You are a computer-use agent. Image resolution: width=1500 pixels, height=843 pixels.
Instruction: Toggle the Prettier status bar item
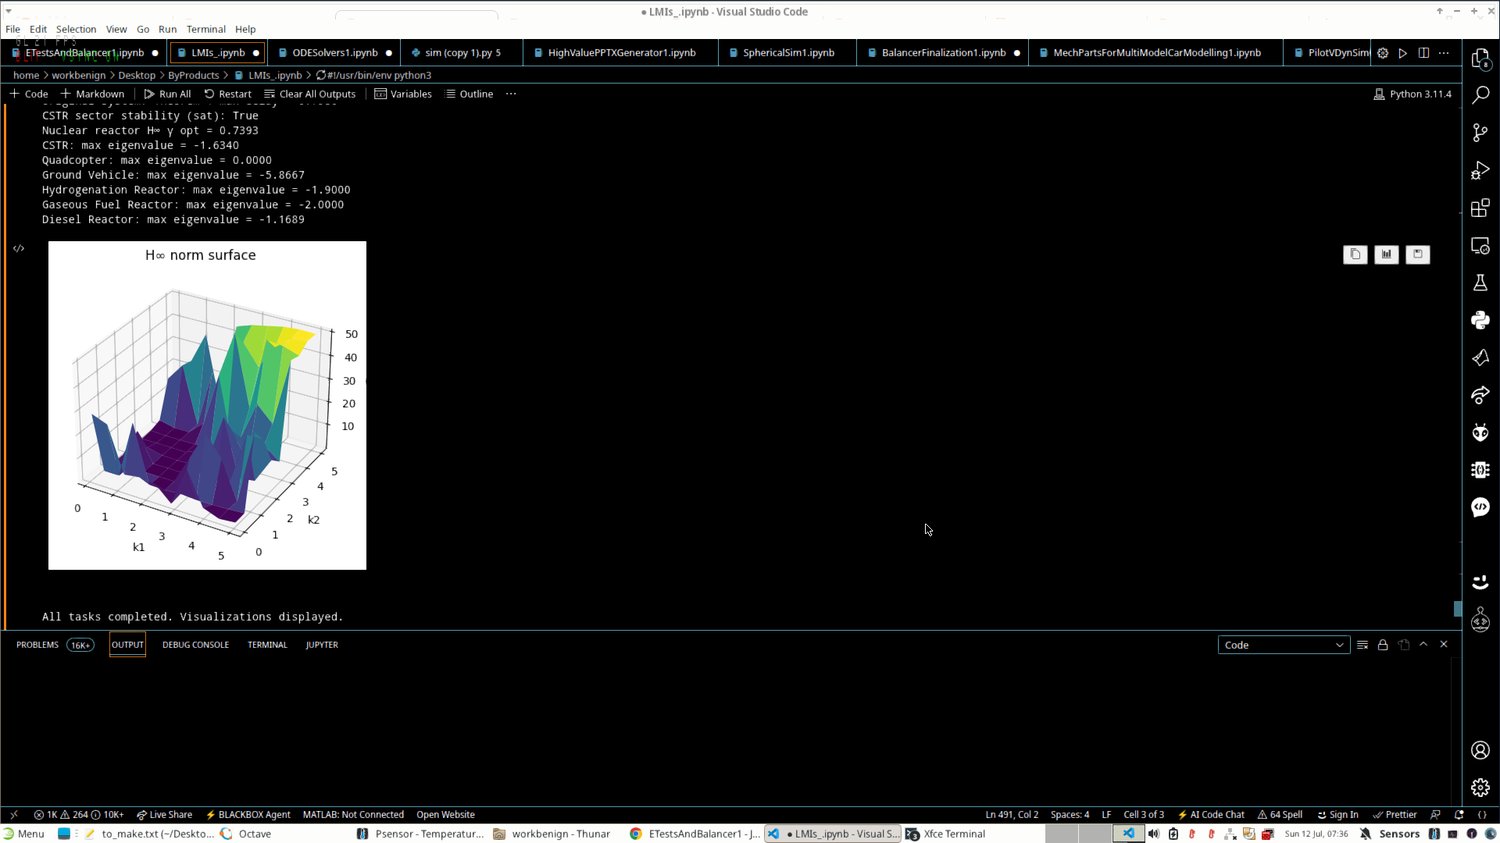coord(1395,815)
